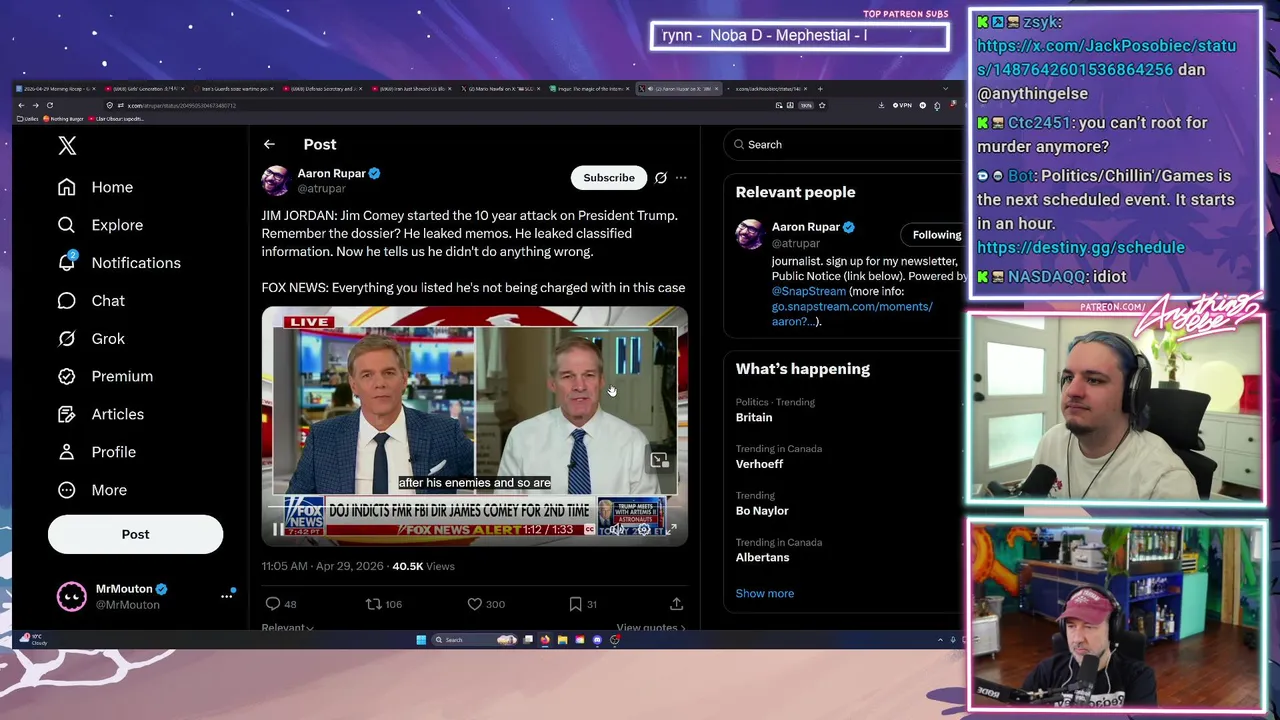
Task: Open Notifications in sidebar
Action: (119, 263)
